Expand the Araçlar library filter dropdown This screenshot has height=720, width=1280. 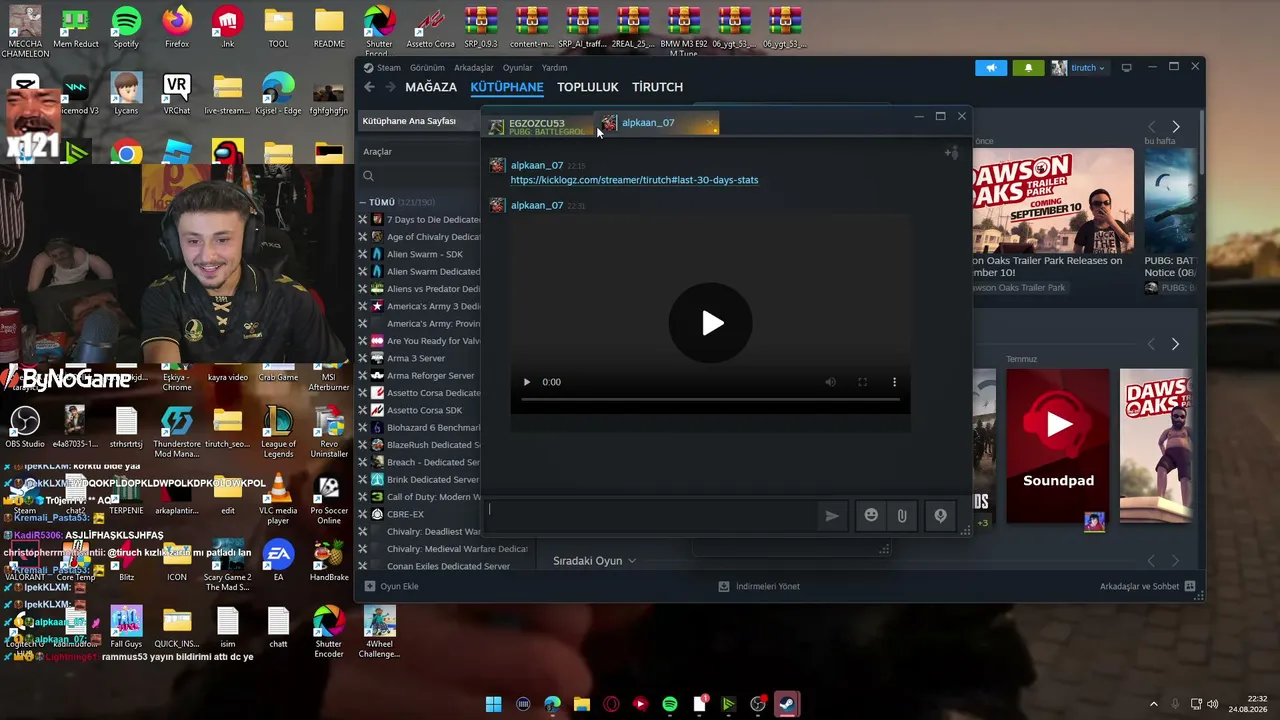click(420, 152)
